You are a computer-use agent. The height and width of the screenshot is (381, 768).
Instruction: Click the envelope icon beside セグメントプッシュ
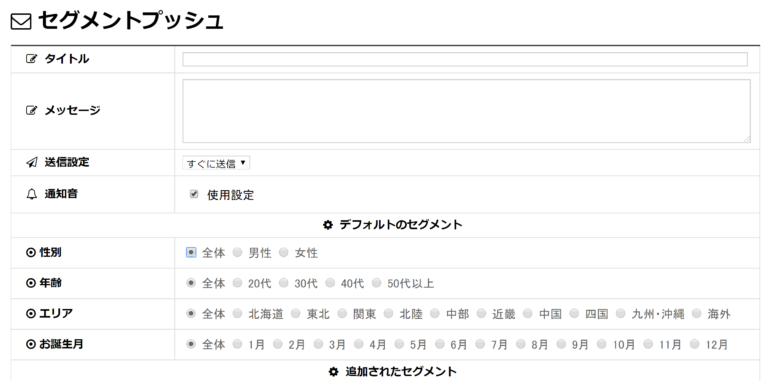pos(21,22)
